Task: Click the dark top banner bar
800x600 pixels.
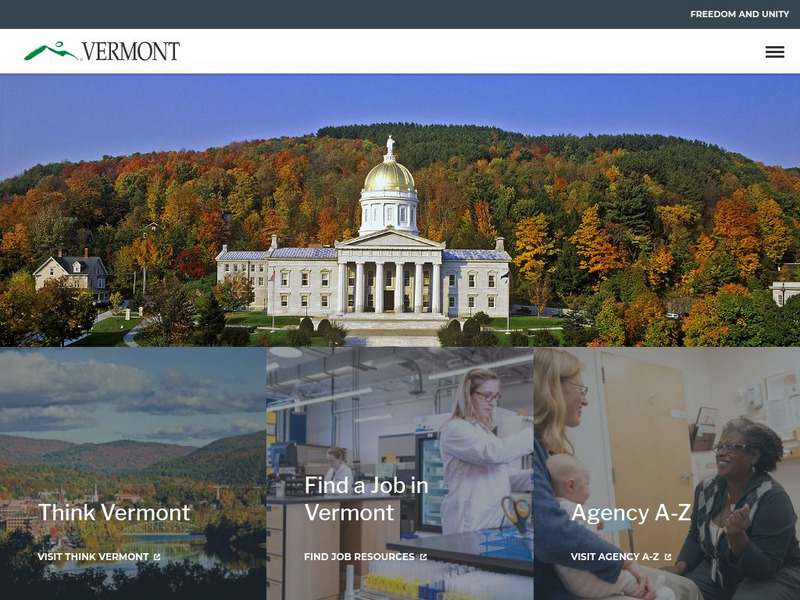Action: (x=400, y=14)
